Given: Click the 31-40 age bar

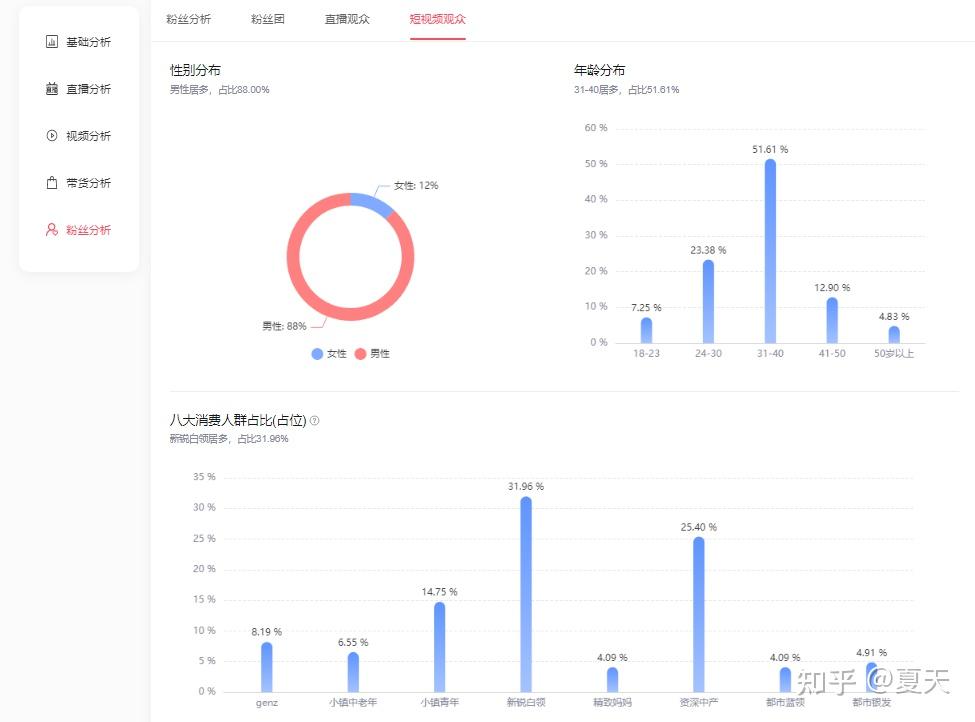Looking at the screenshot, I should coord(770,251).
